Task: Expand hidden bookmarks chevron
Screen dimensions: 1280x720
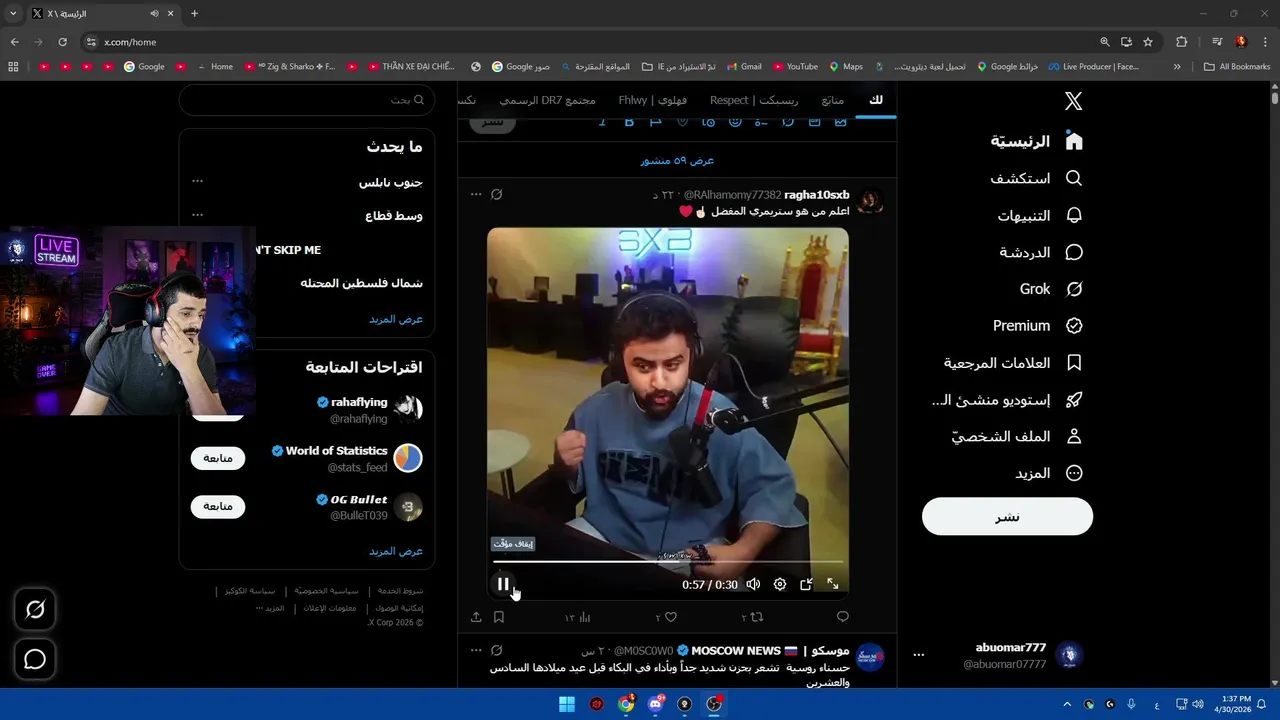Action: click(1177, 67)
